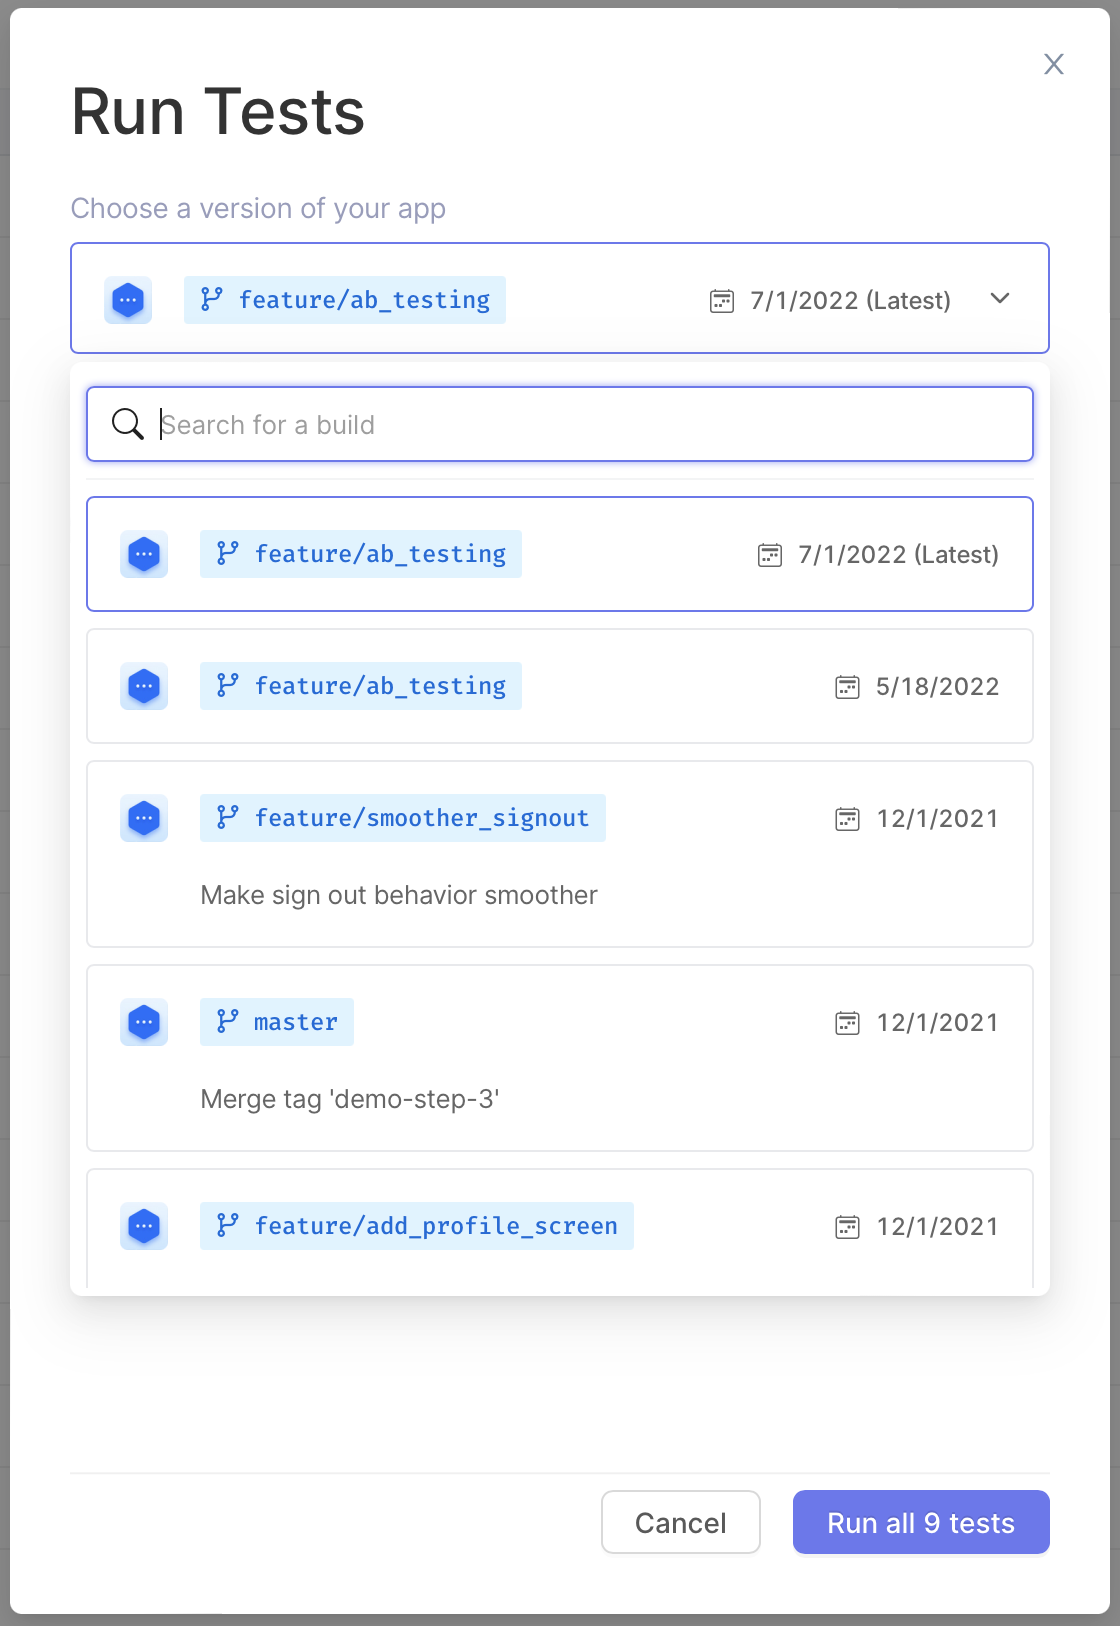Click 'Make sign out behavior smoother' description

[x=399, y=895]
